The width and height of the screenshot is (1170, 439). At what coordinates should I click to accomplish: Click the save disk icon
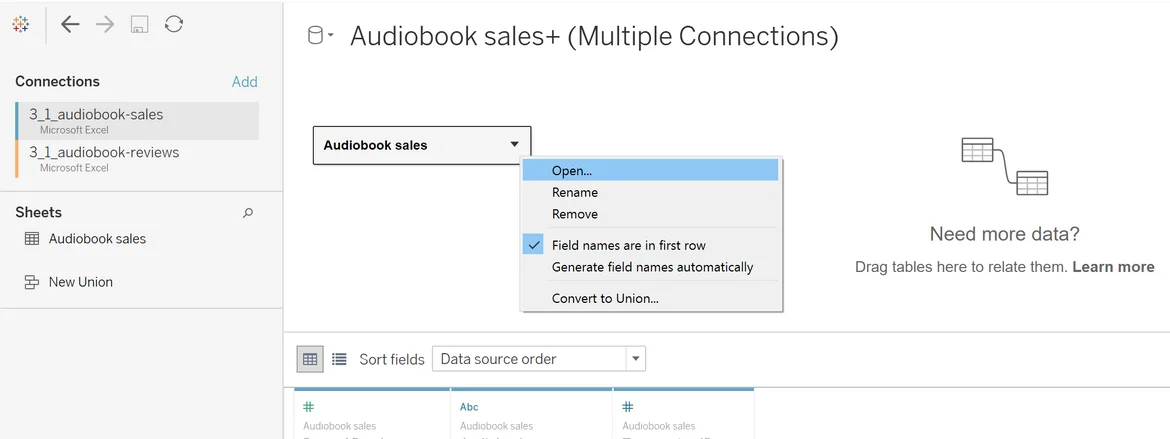click(140, 25)
